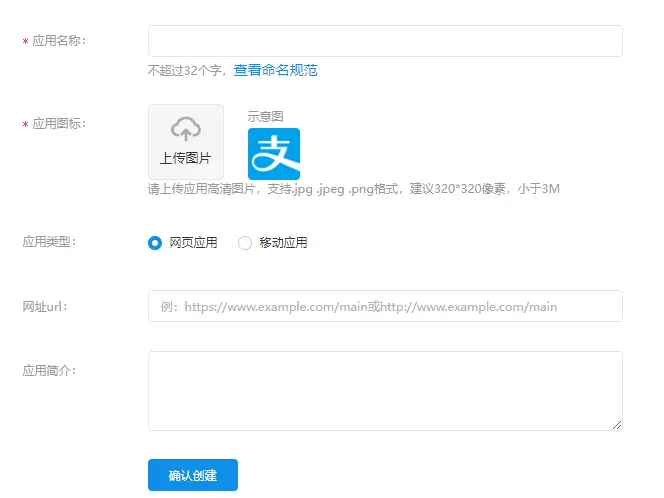Open the 查看命名规范 link
This screenshot has height=498, width=664.
click(x=275, y=70)
